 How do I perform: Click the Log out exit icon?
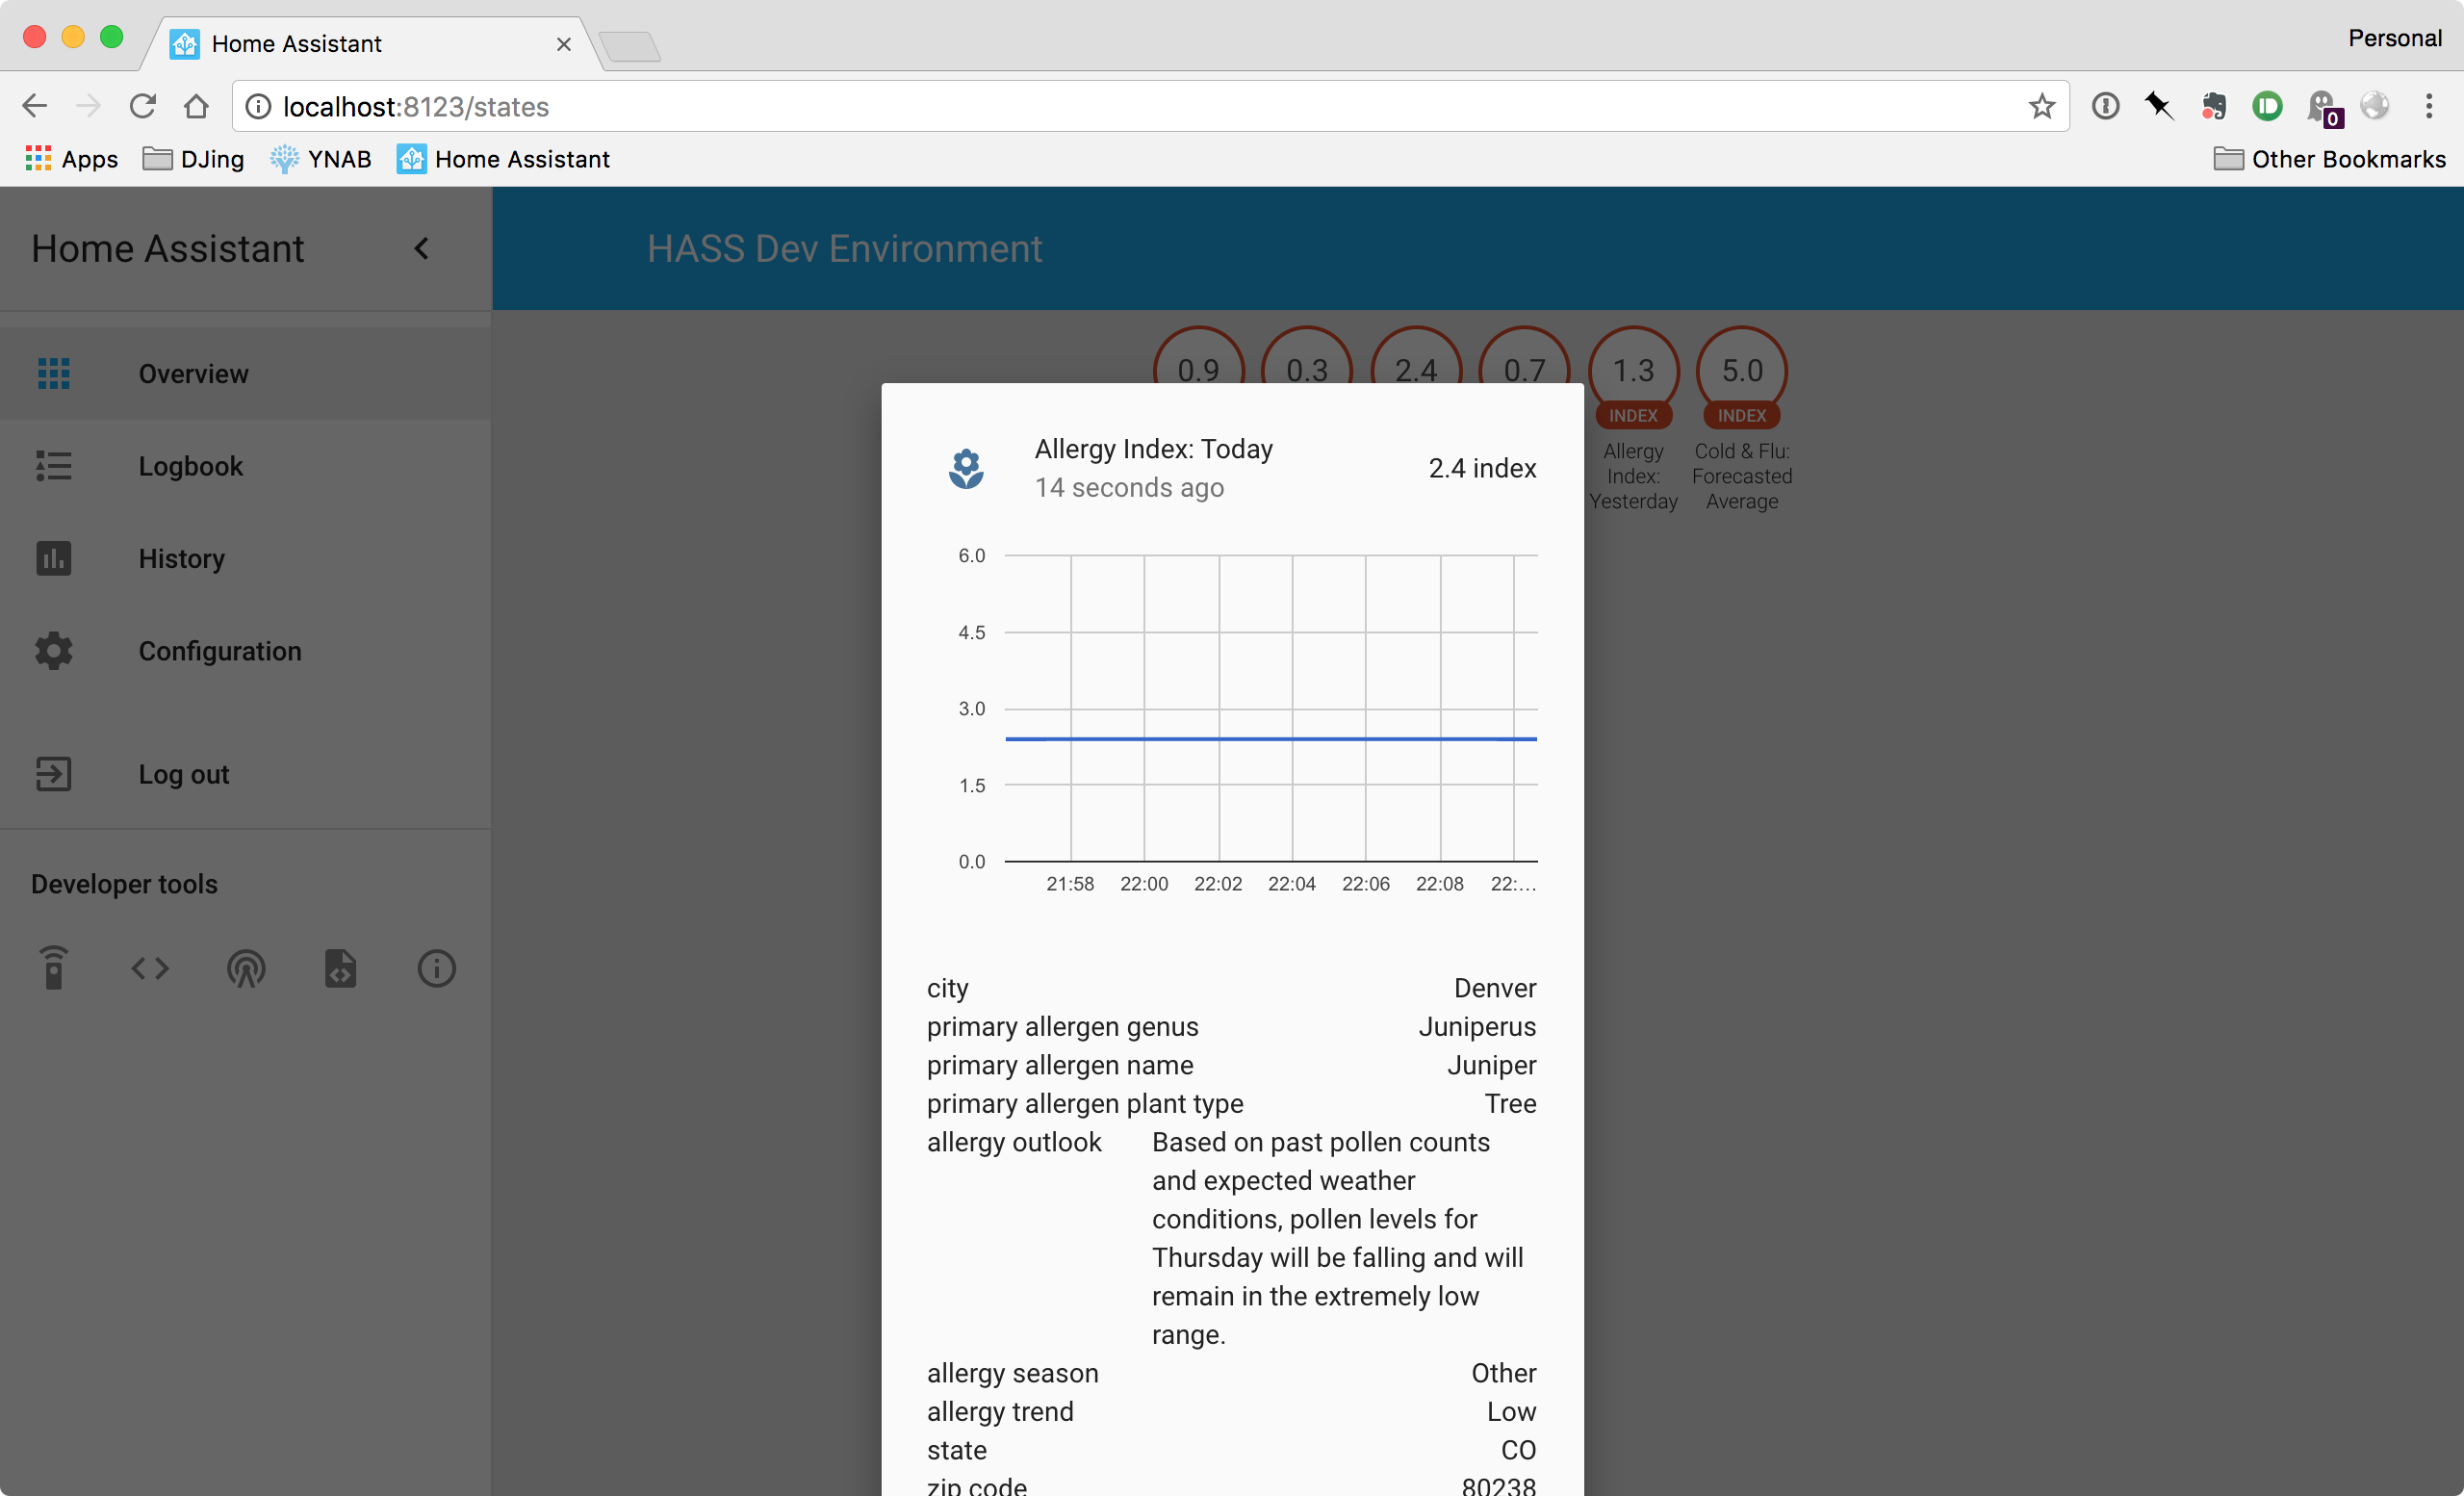point(54,774)
